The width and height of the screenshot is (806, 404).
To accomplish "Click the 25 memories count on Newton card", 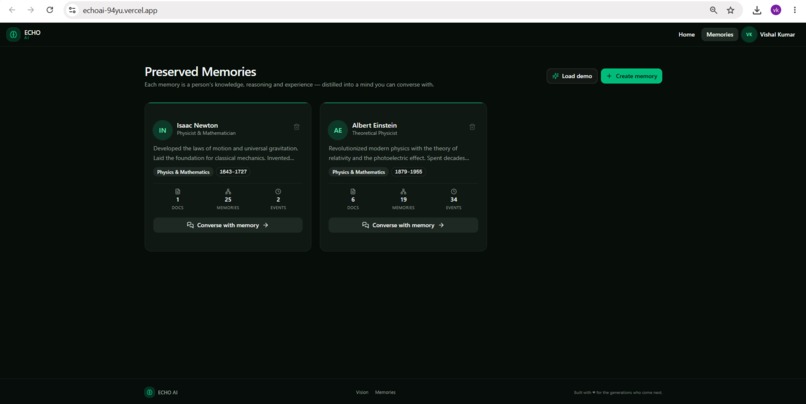I will click(228, 199).
